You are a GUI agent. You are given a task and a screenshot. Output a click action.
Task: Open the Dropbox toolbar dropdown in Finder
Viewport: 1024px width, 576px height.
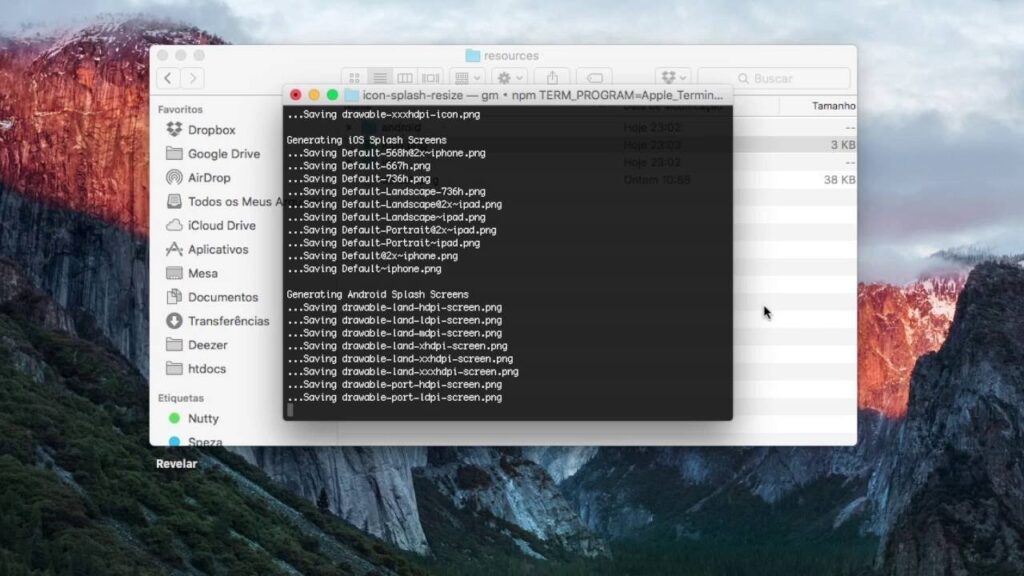pos(673,78)
